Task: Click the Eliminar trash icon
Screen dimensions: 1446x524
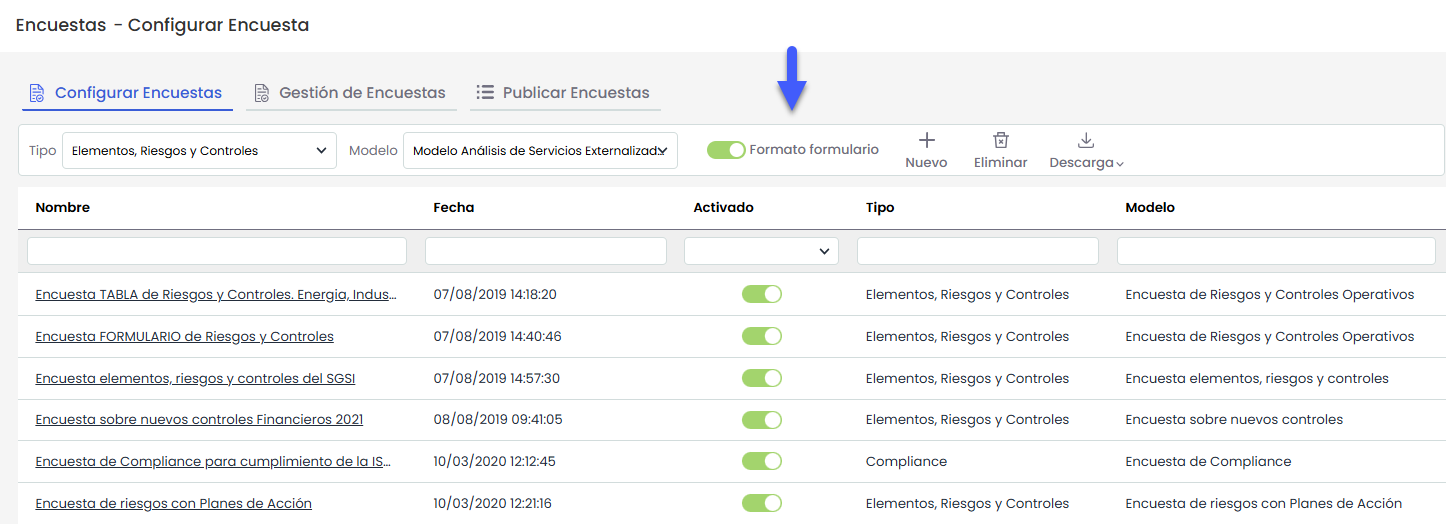Action: [x=1000, y=141]
